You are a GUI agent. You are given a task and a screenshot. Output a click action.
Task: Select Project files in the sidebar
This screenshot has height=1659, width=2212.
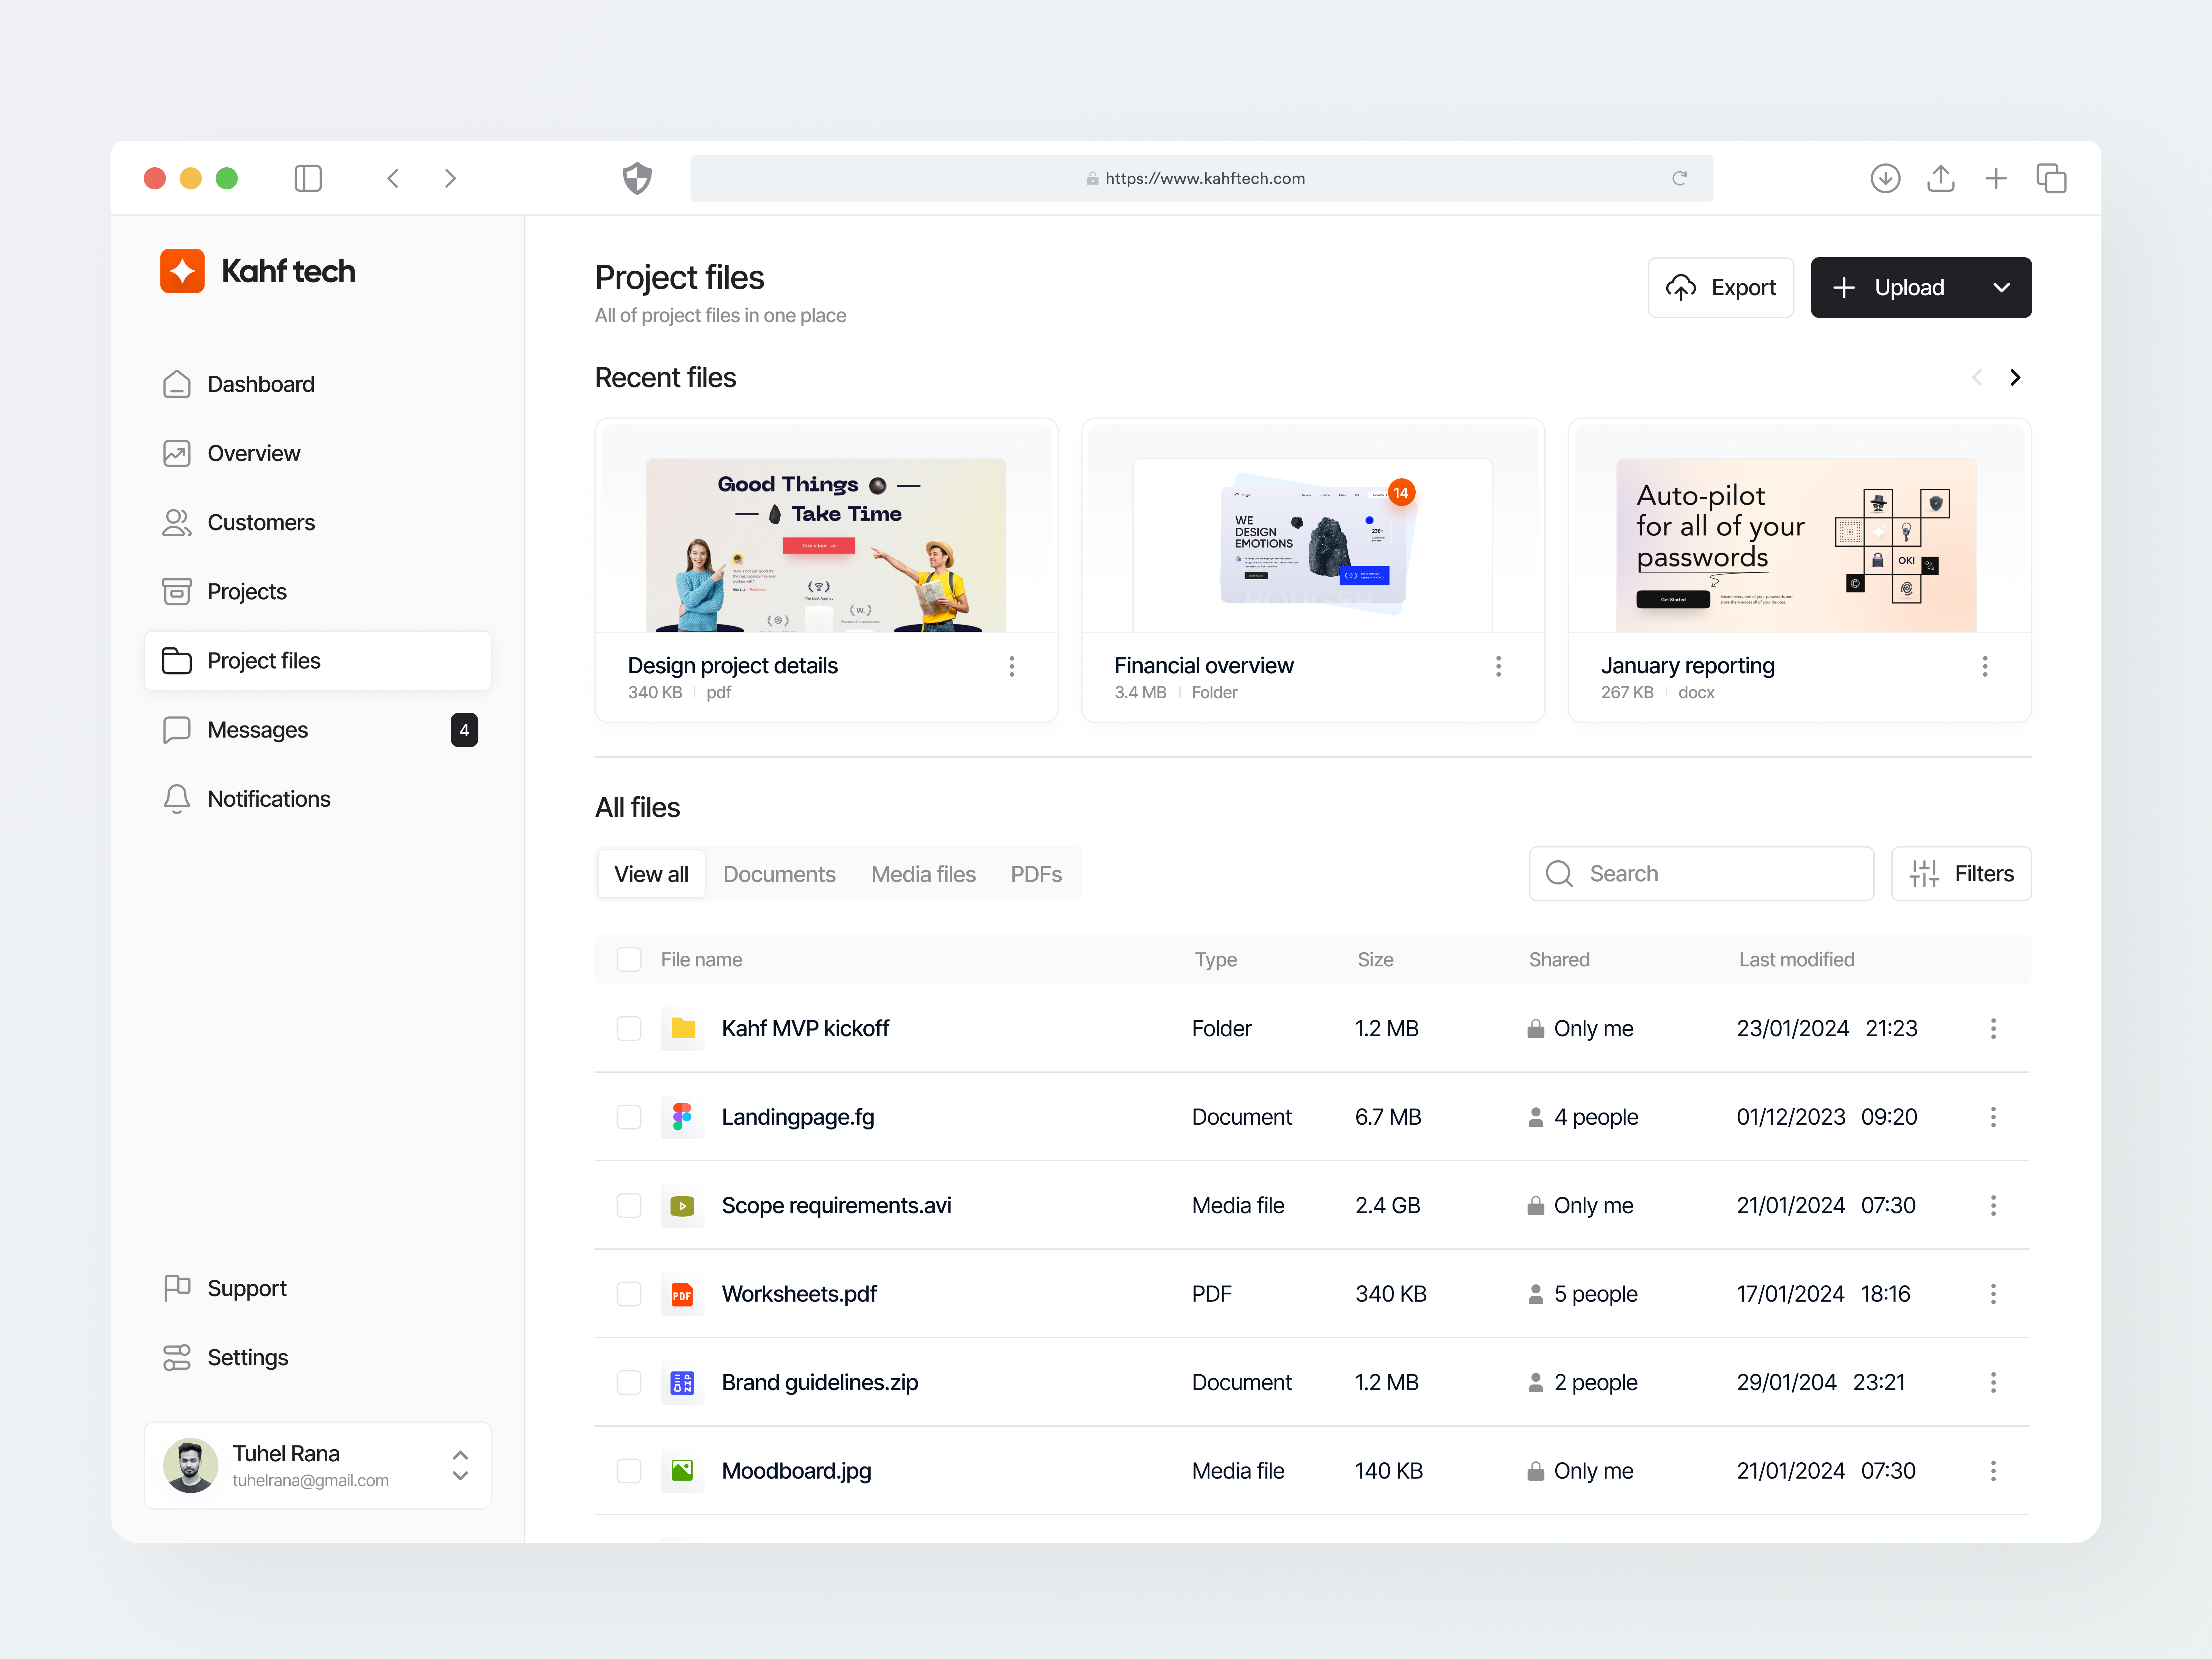coord(318,660)
